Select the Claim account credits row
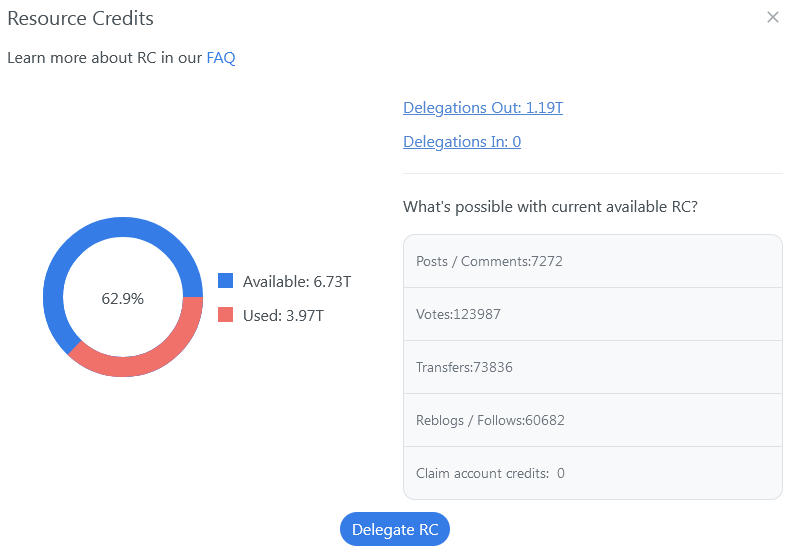Viewport: 787px width, 547px height. coord(592,473)
